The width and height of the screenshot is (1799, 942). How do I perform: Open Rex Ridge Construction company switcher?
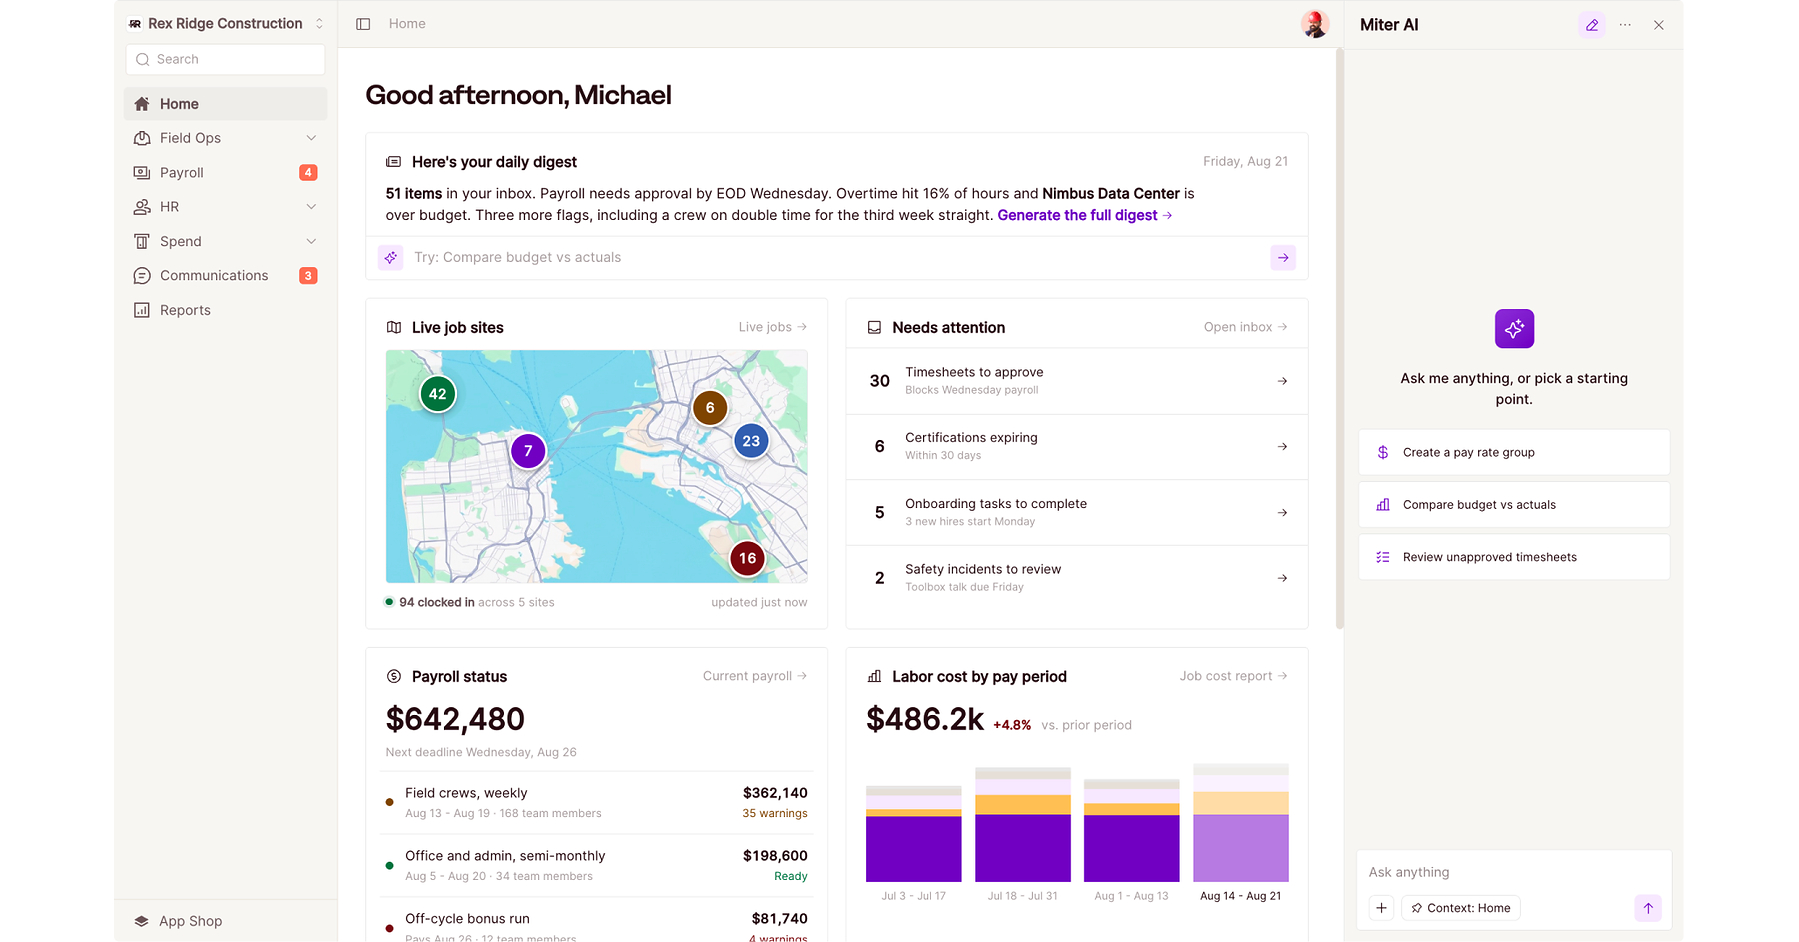click(x=226, y=24)
